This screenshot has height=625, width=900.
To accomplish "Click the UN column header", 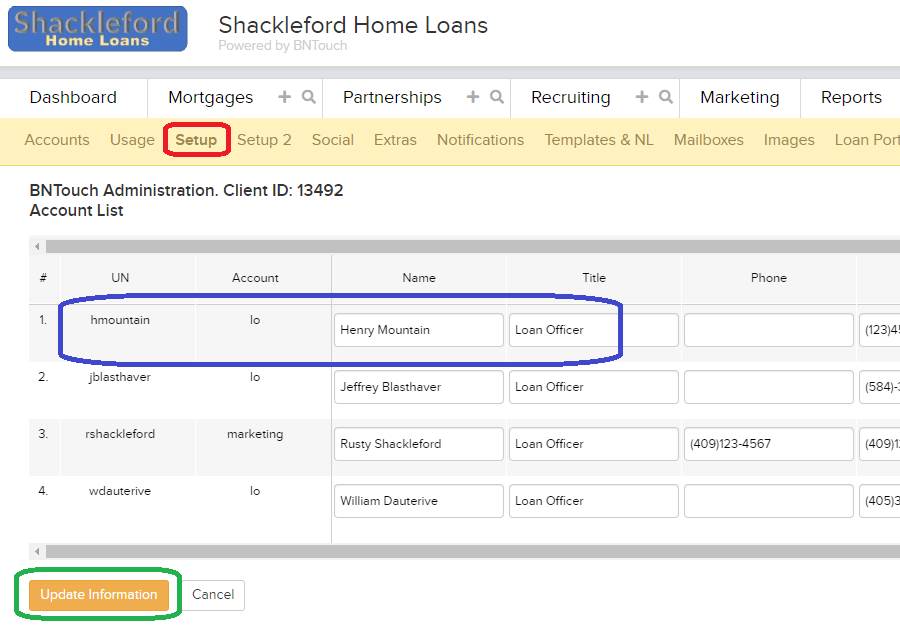I will pos(120,278).
